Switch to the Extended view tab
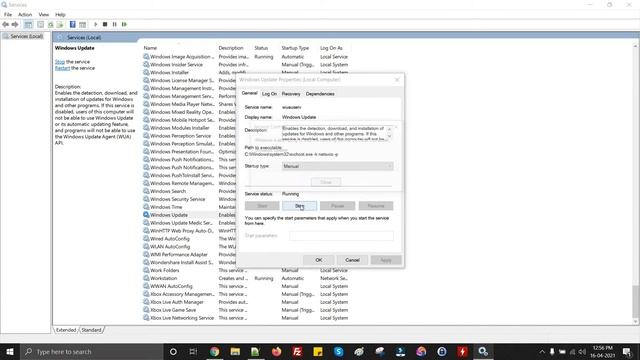The width and height of the screenshot is (640, 360). [x=66, y=330]
